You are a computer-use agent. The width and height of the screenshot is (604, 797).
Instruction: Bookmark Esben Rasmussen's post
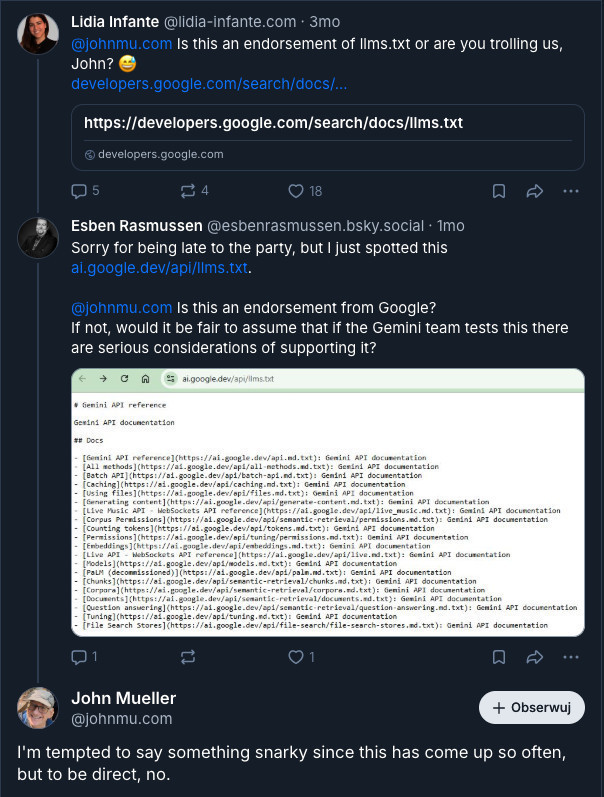point(498,657)
